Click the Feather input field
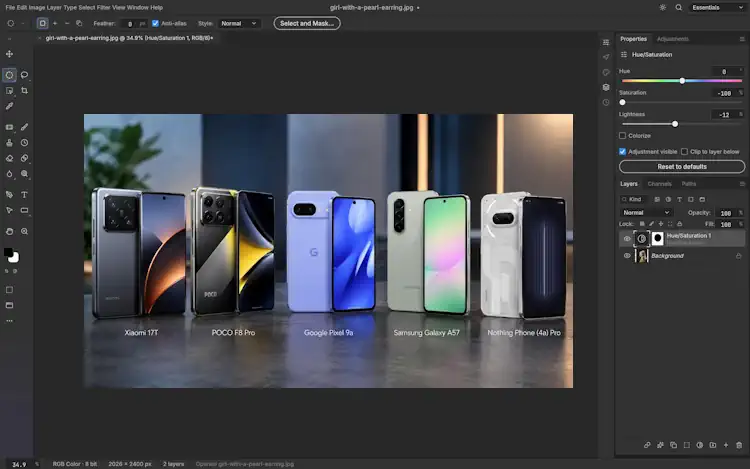The height and width of the screenshot is (469, 750). 133,23
